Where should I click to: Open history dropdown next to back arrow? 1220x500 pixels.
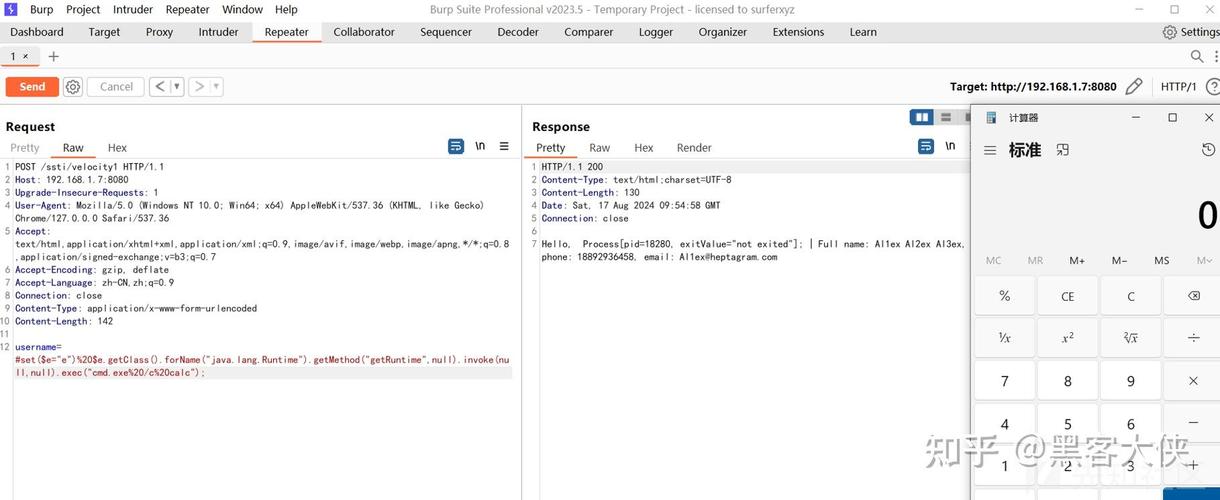[177, 87]
